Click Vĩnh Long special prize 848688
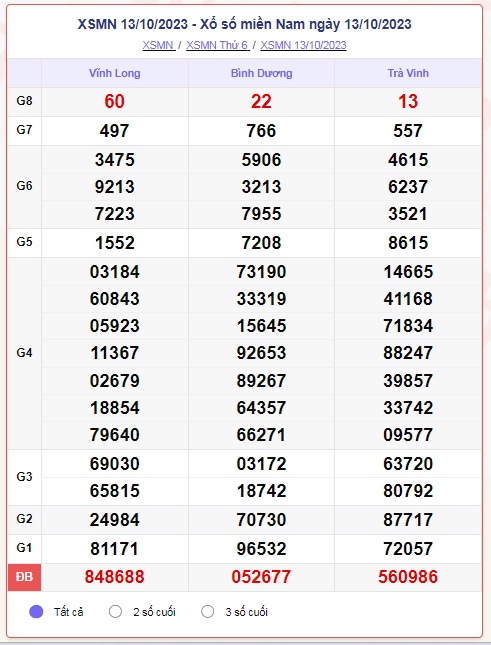Screen dimensions: 491x645 click(x=115, y=577)
